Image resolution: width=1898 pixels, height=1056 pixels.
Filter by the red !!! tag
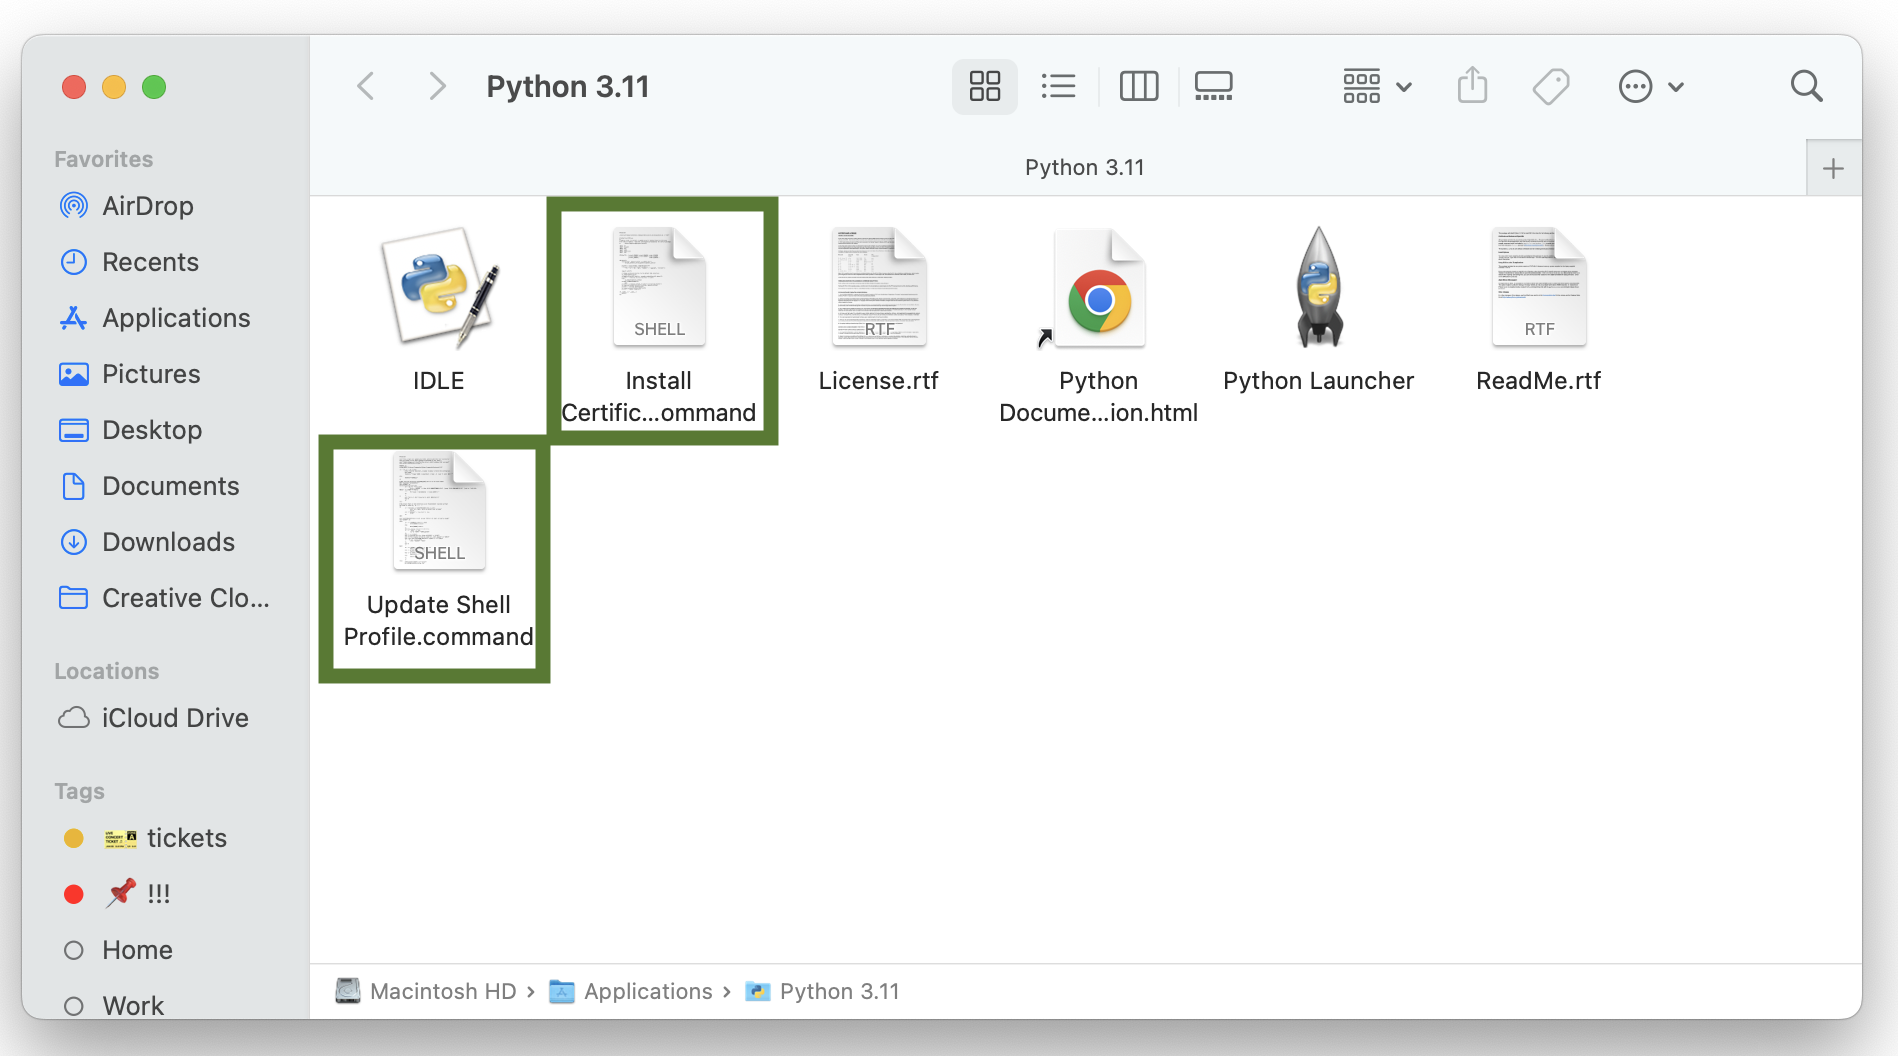click(x=138, y=894)
